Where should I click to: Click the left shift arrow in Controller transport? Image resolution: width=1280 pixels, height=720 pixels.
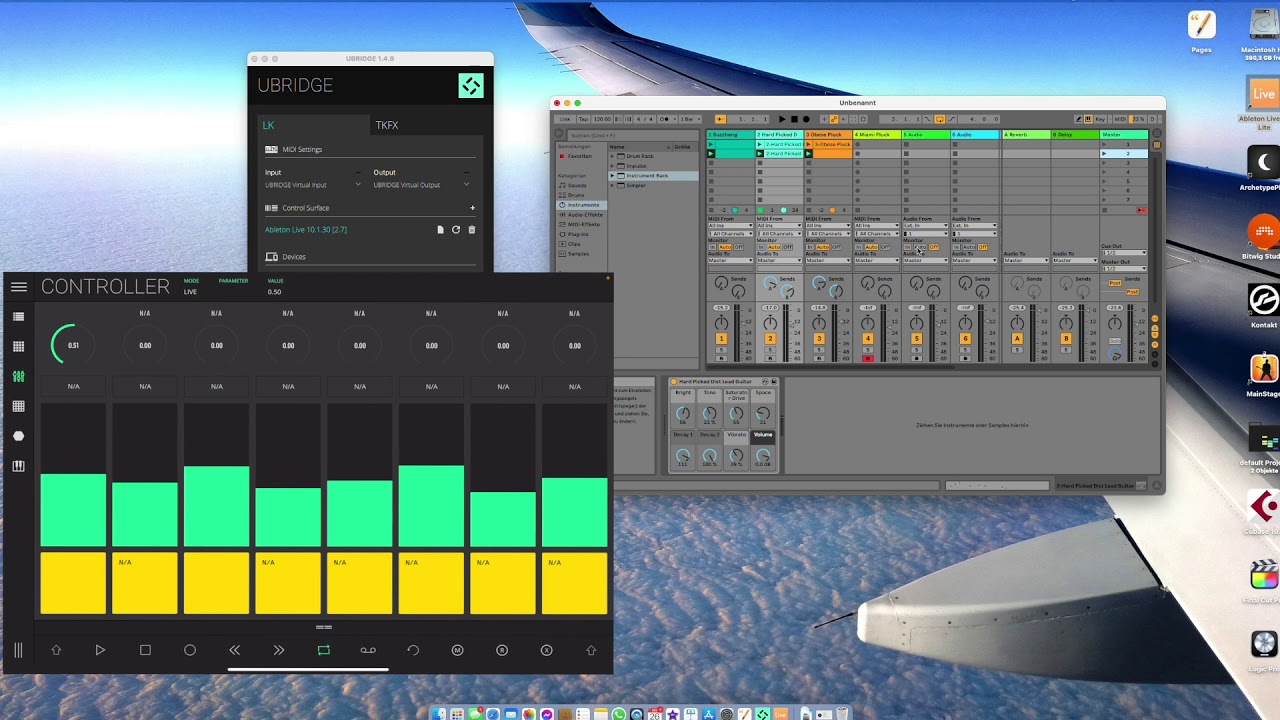(x=56, y=650)
